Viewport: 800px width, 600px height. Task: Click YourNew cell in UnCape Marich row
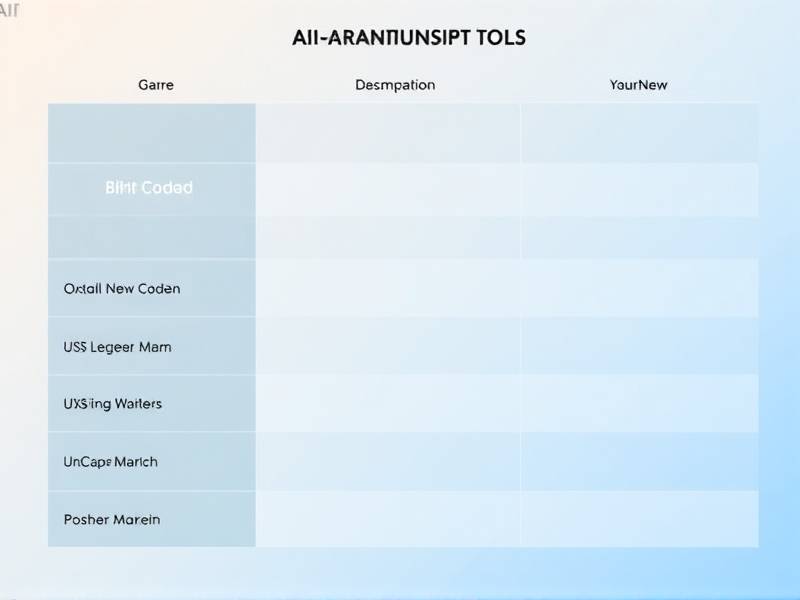click(639, 462)
